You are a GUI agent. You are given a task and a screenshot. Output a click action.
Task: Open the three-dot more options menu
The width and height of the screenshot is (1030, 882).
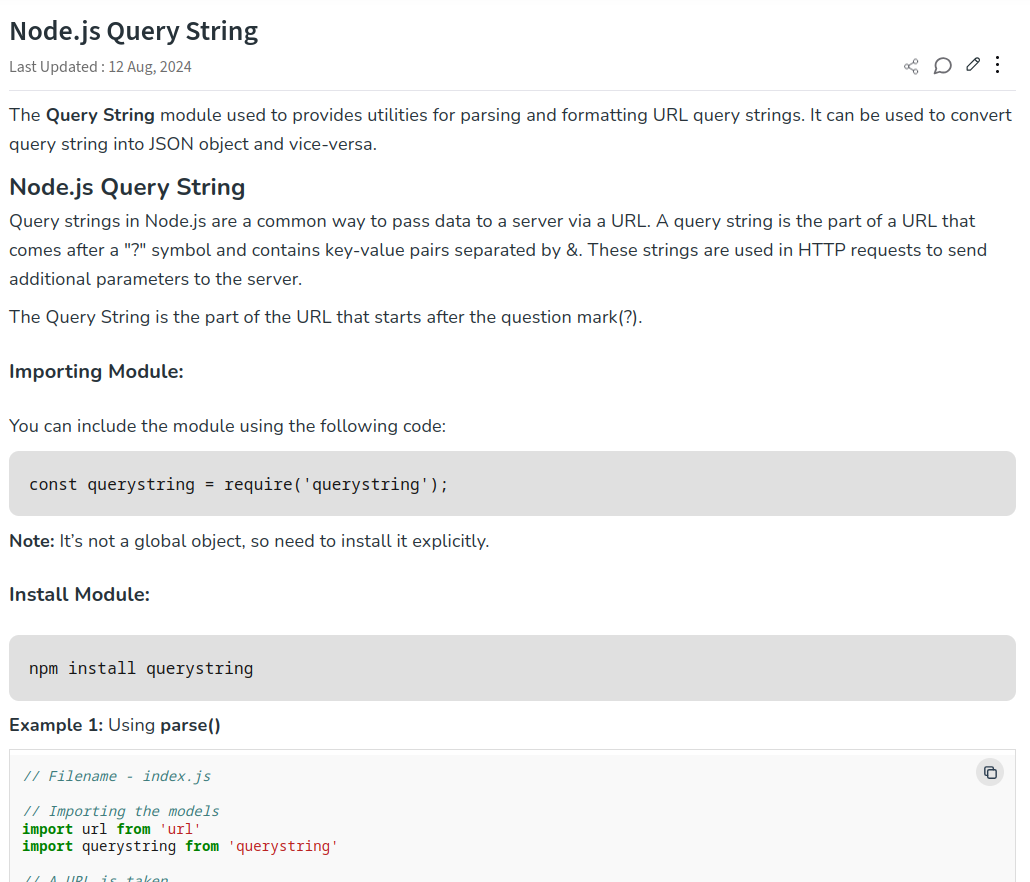pos(997,65)
